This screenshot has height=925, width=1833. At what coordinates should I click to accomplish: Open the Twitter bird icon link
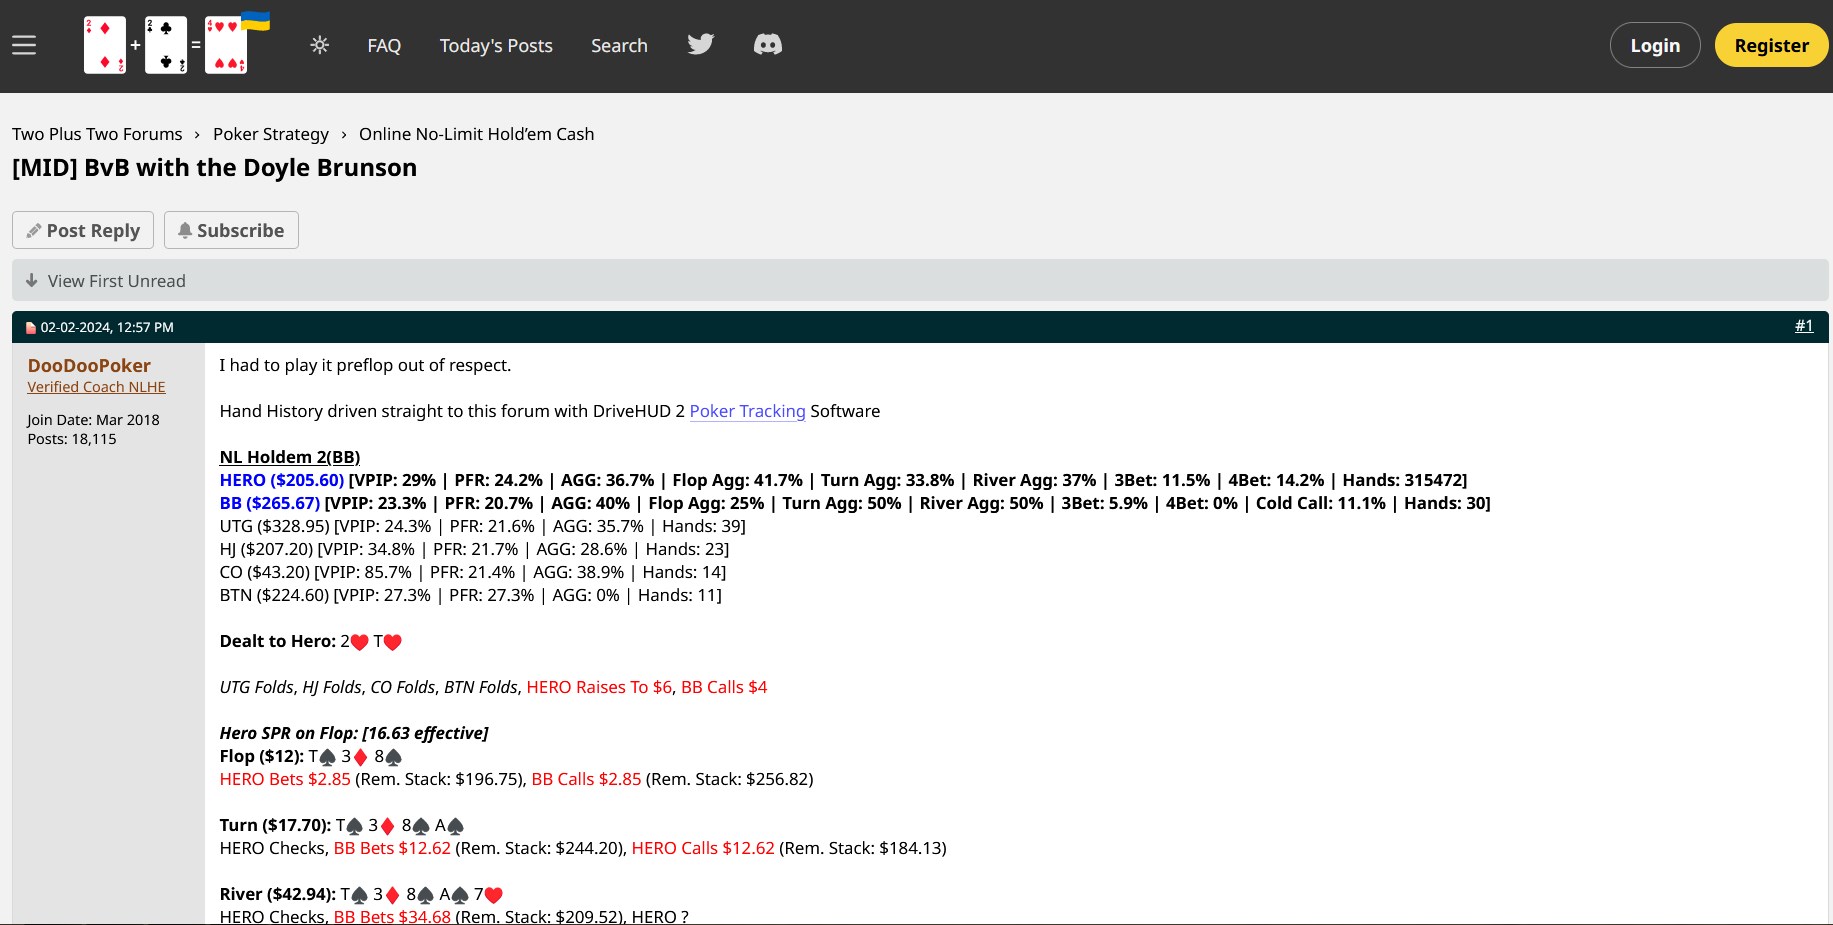pos(700,45)
